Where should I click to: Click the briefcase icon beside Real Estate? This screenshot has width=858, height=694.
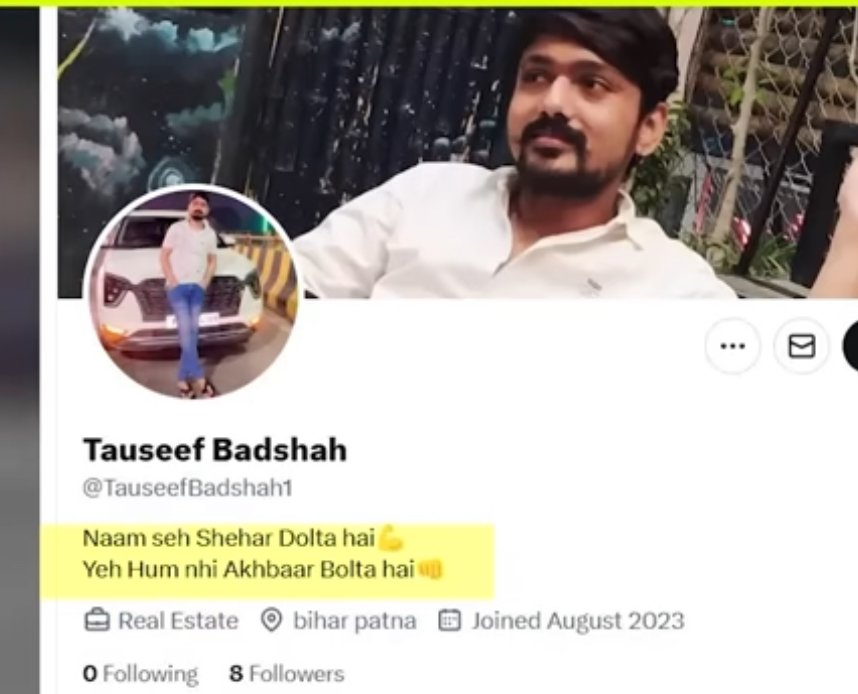tap(97, 621)
